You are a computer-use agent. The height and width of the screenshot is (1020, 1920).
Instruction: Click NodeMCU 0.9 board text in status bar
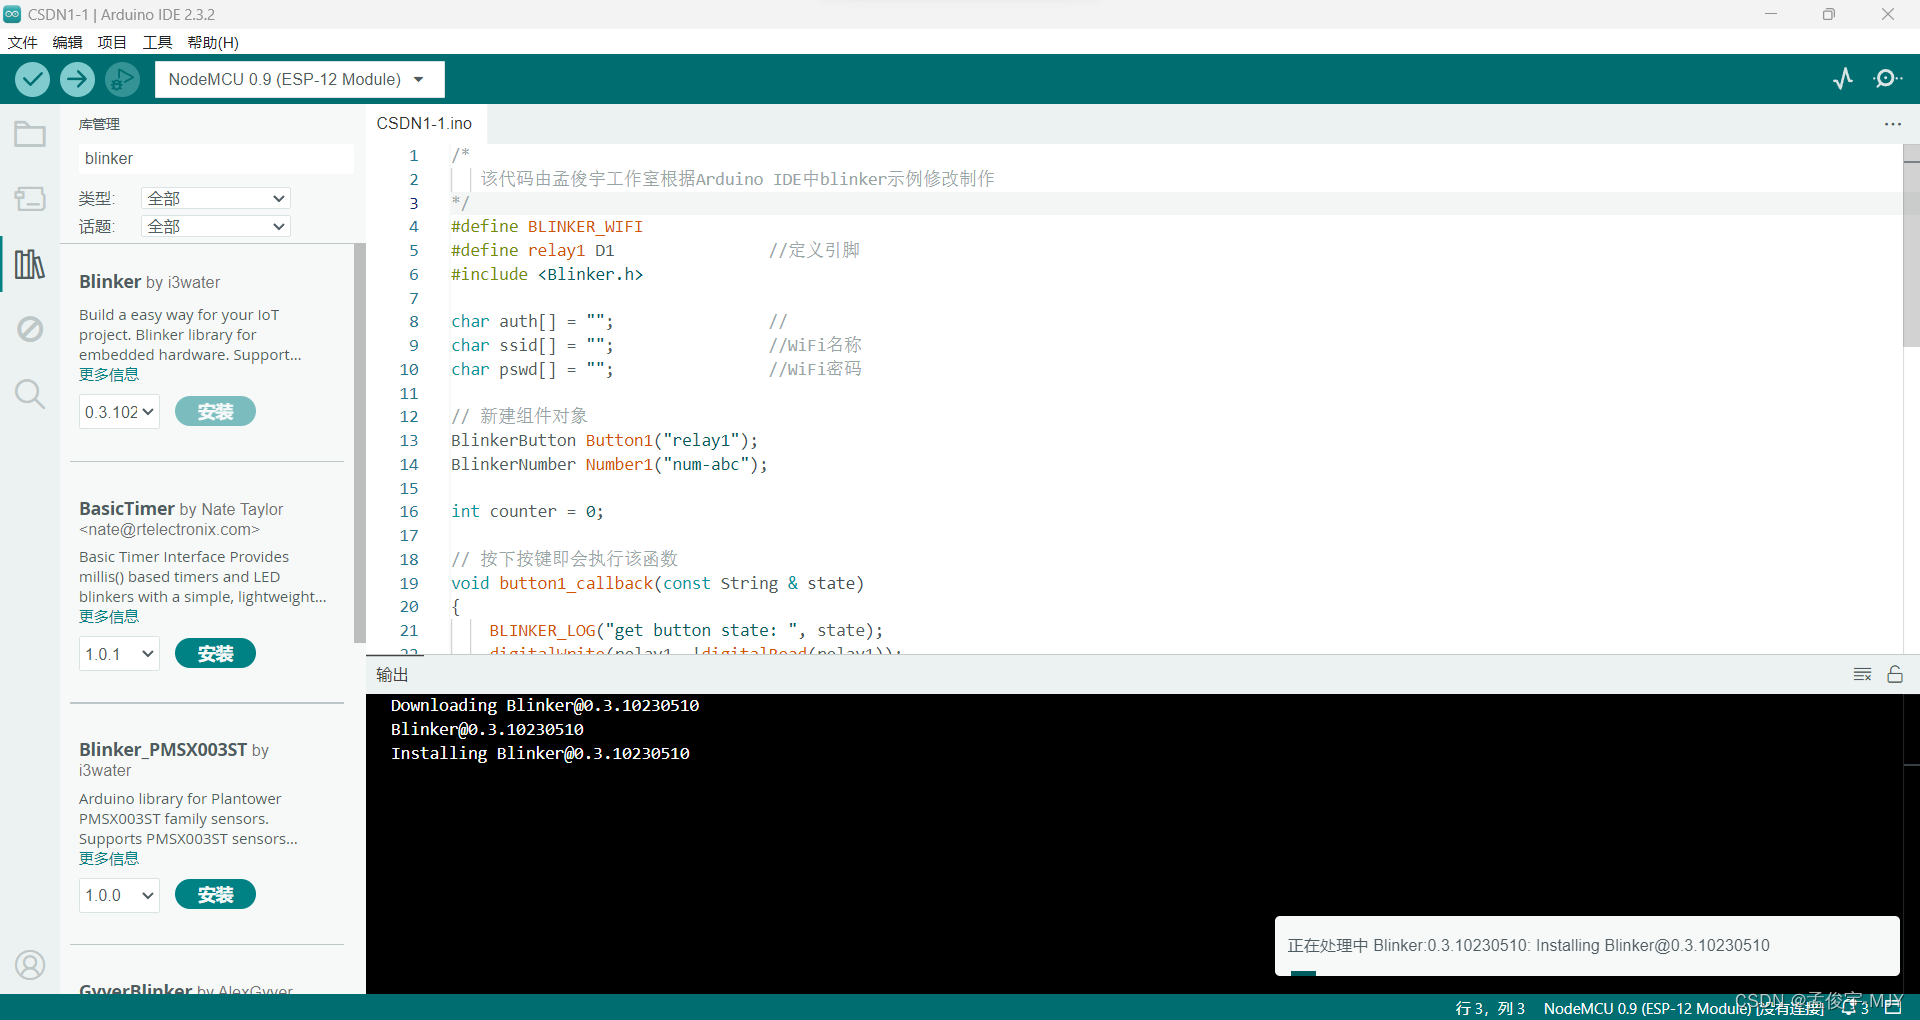1684,1008
